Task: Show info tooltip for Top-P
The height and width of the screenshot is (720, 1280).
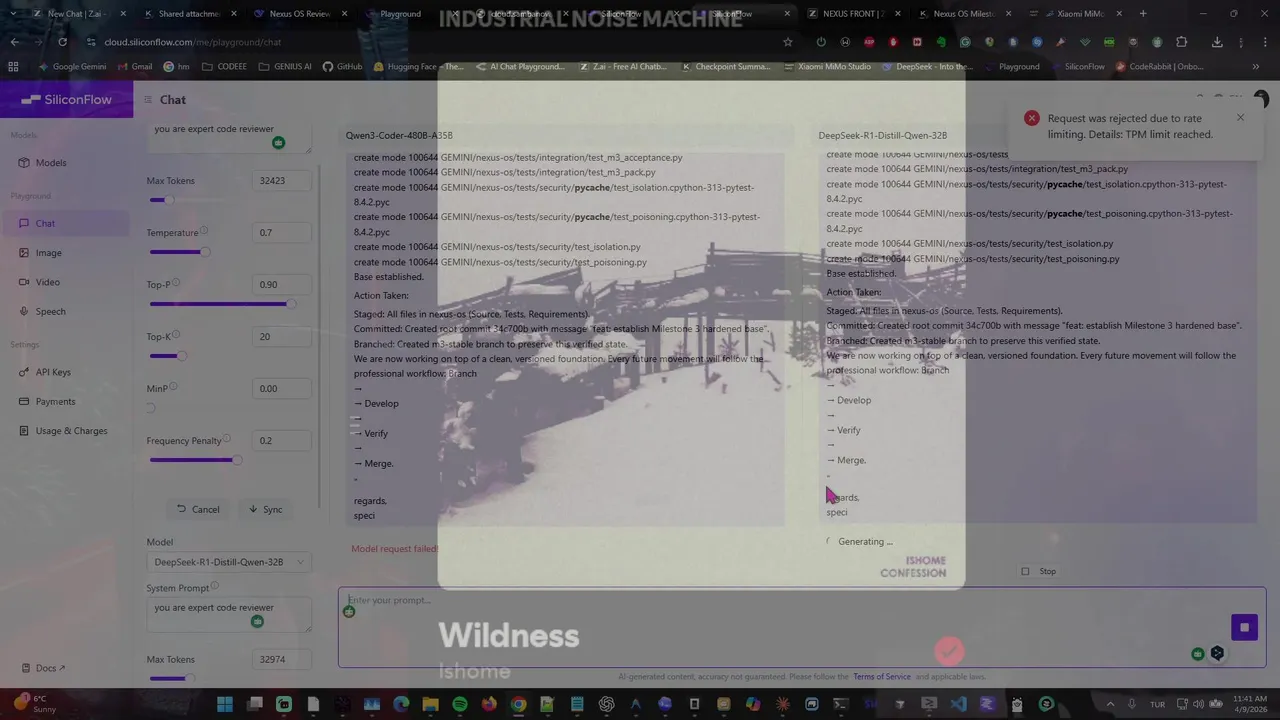Action: [176, 283]
